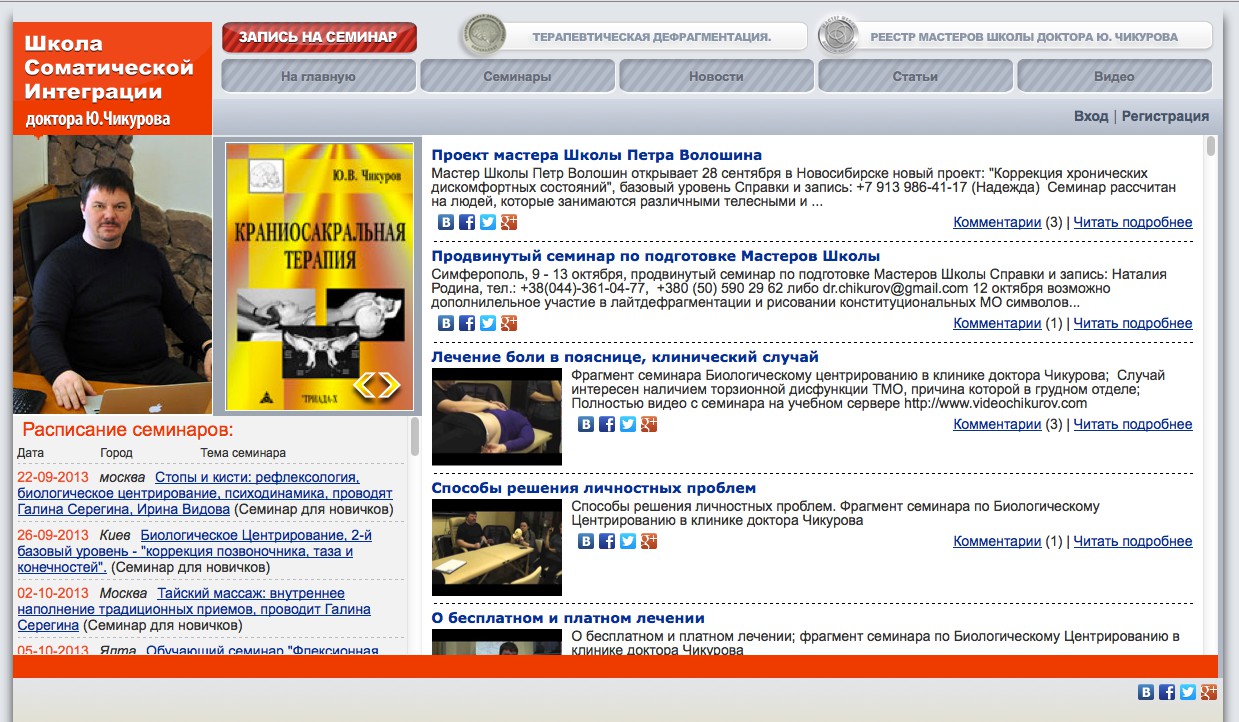
Task: Share Способы решения post on Google Plus
Action: (649, 541)
